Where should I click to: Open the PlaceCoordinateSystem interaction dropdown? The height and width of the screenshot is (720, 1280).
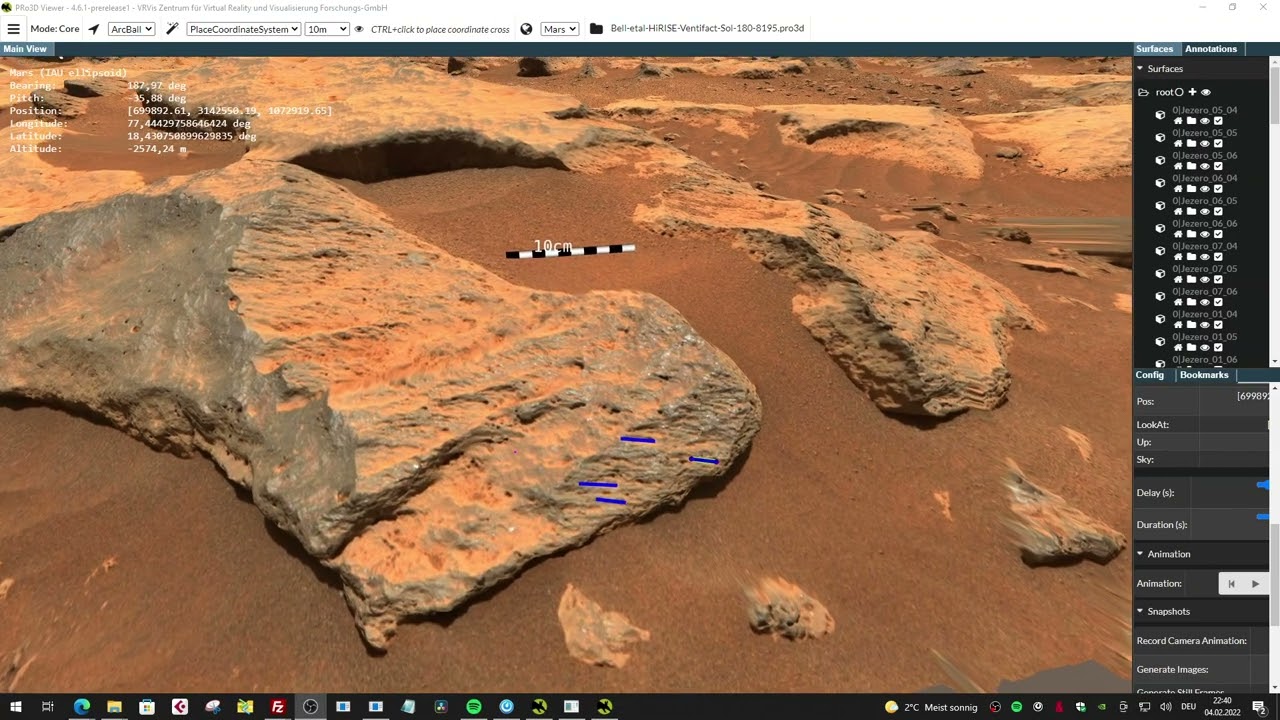pos(244,29)
